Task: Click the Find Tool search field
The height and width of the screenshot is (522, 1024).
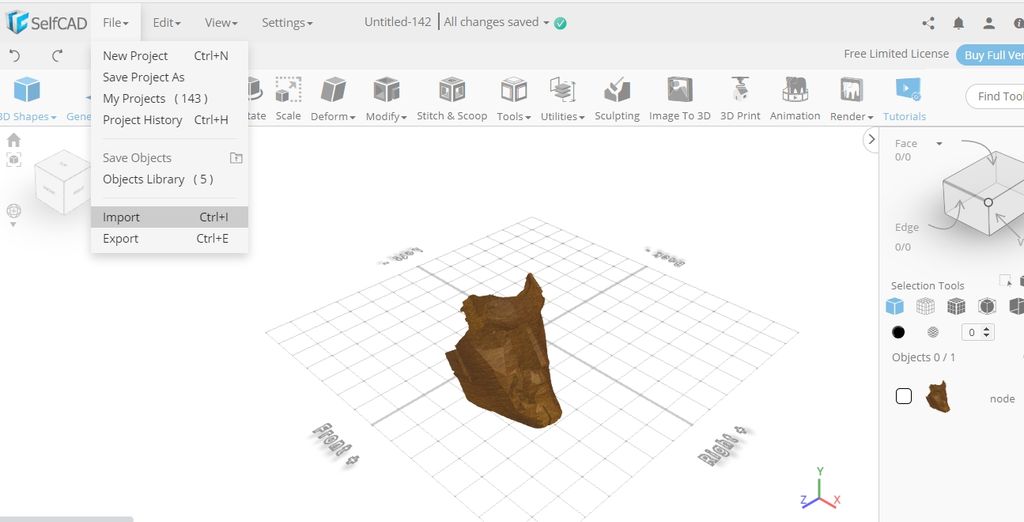Action: point(996,96)
